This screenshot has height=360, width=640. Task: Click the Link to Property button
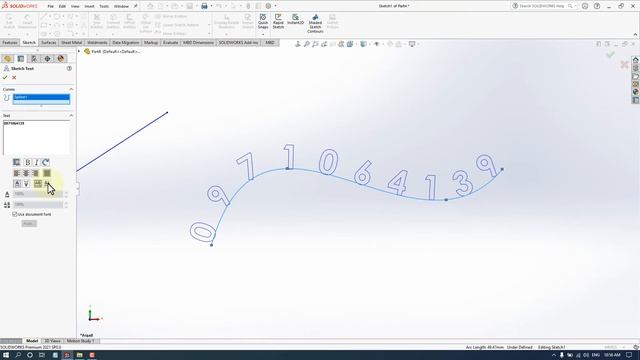coord(17,162)
